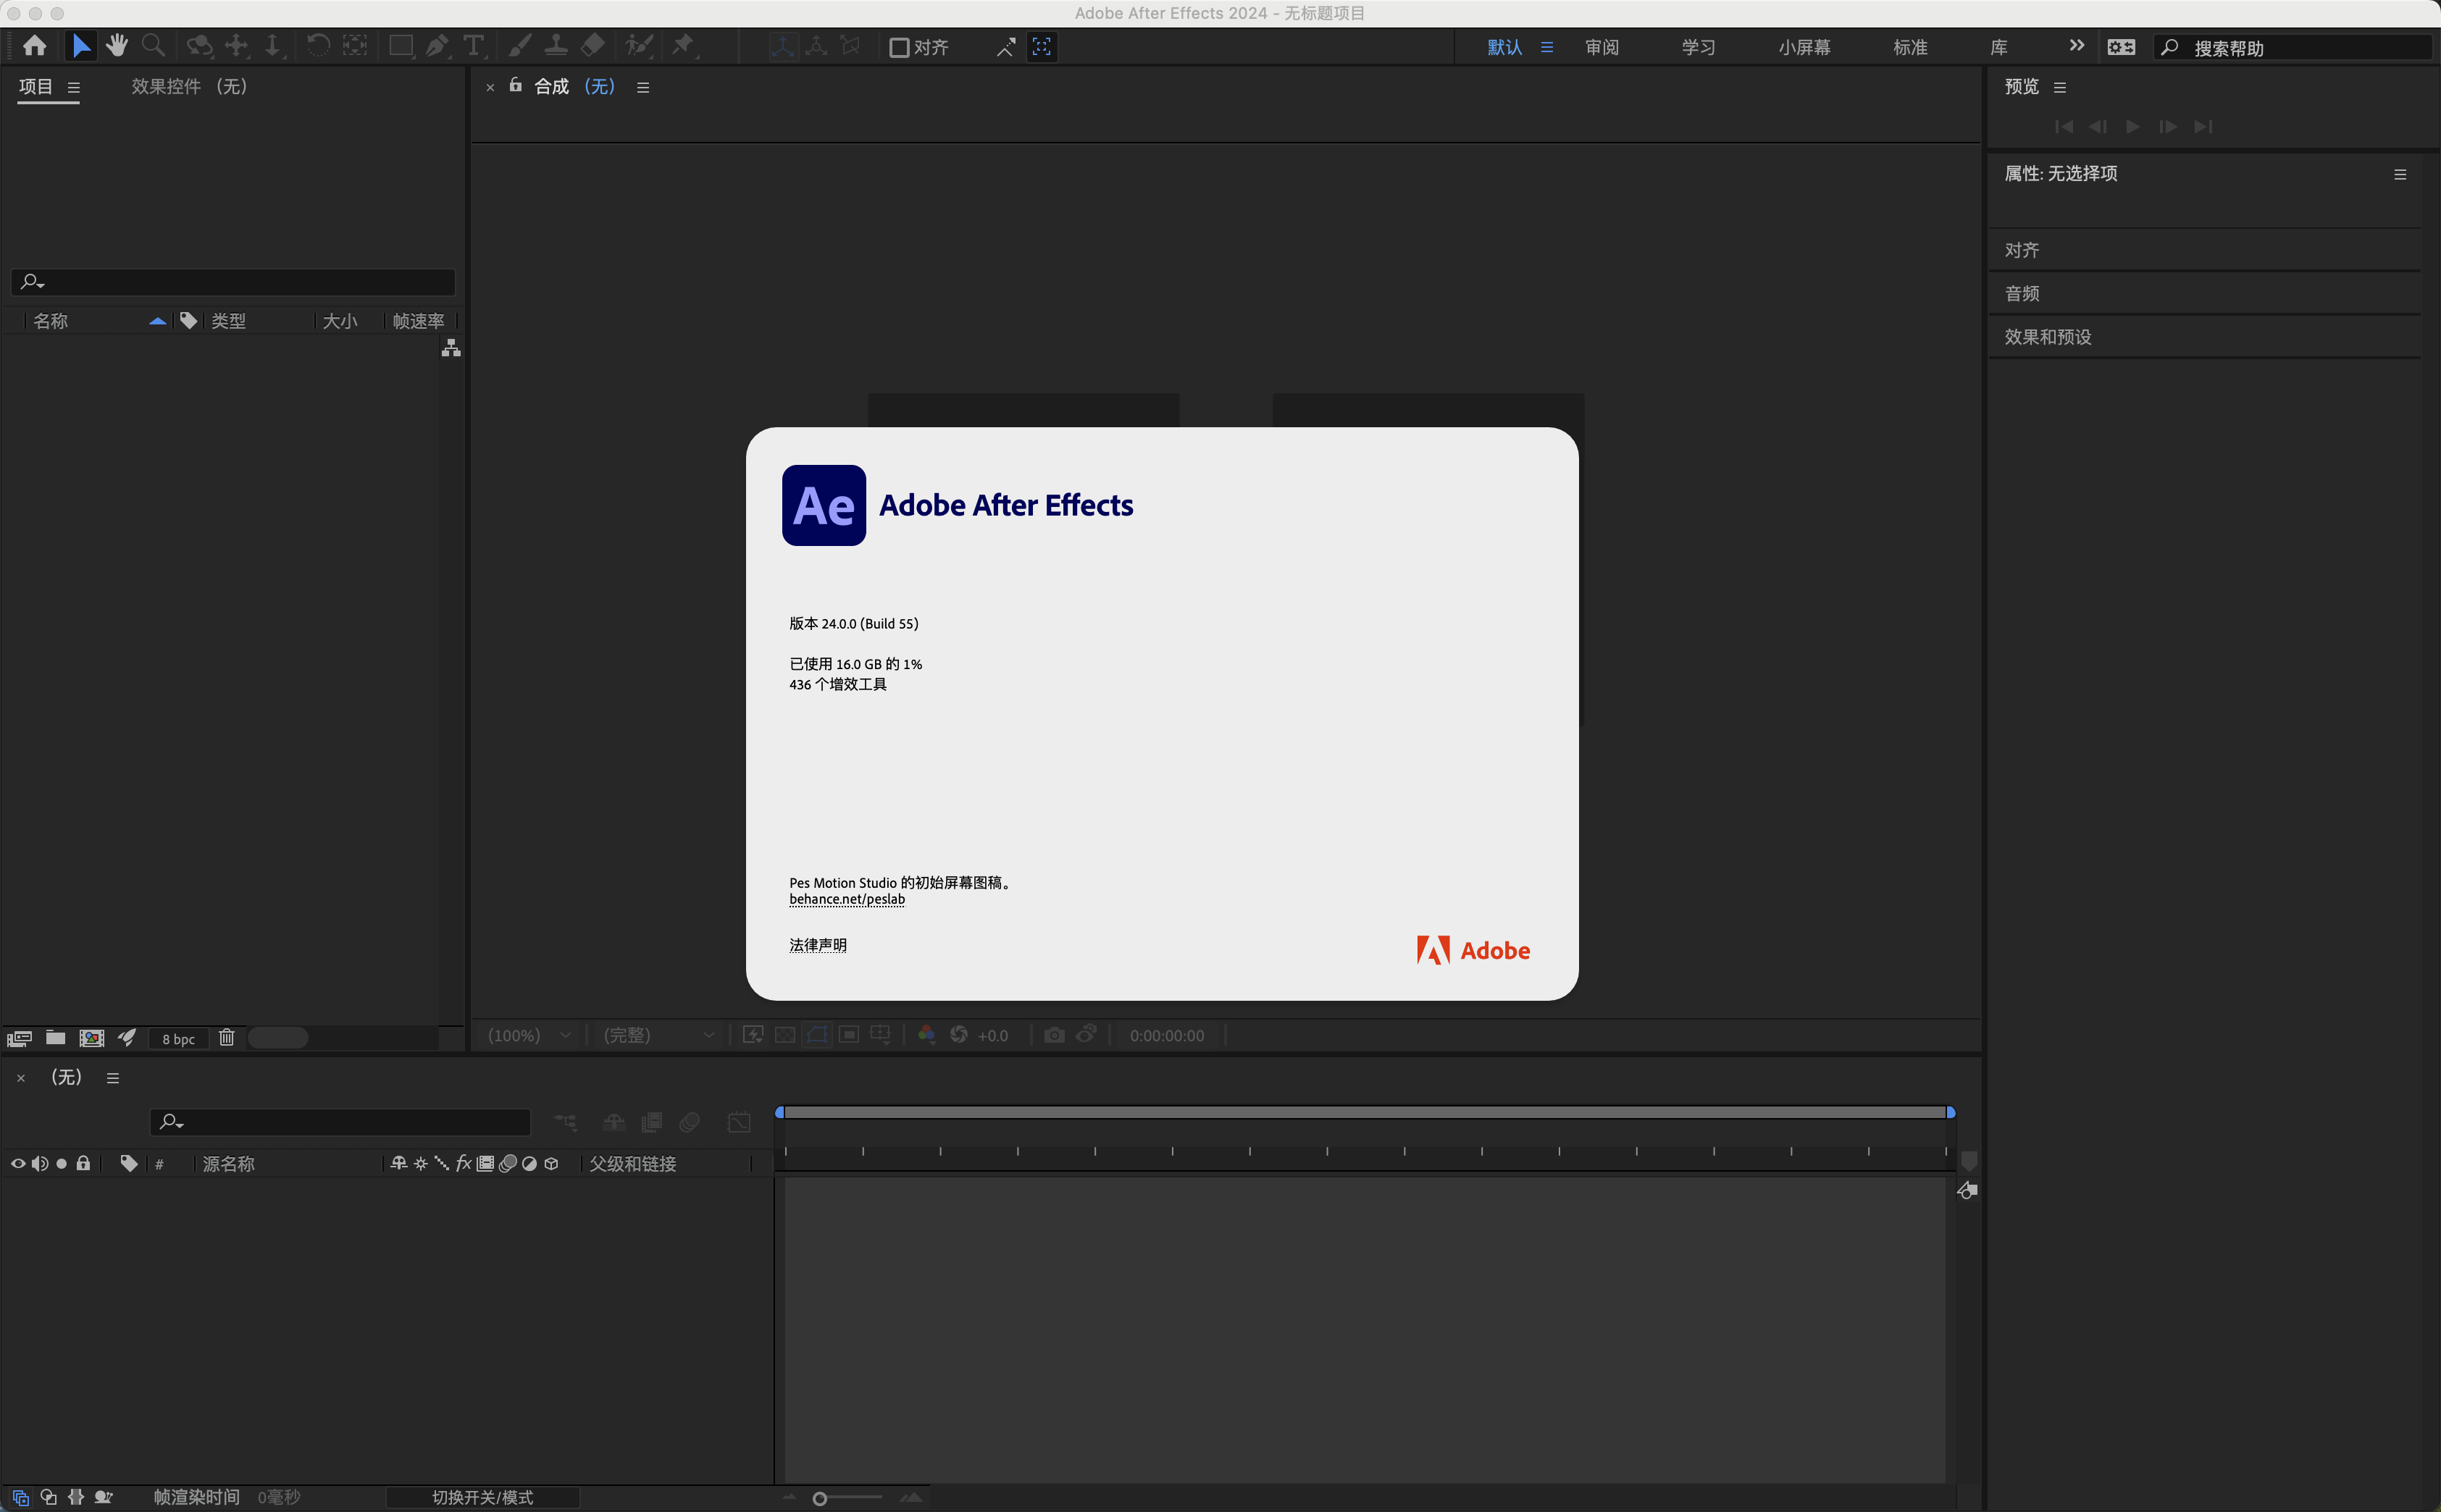2441x1512 pixels.
Task: Select the Rotation tool
Action: point(318,46)
